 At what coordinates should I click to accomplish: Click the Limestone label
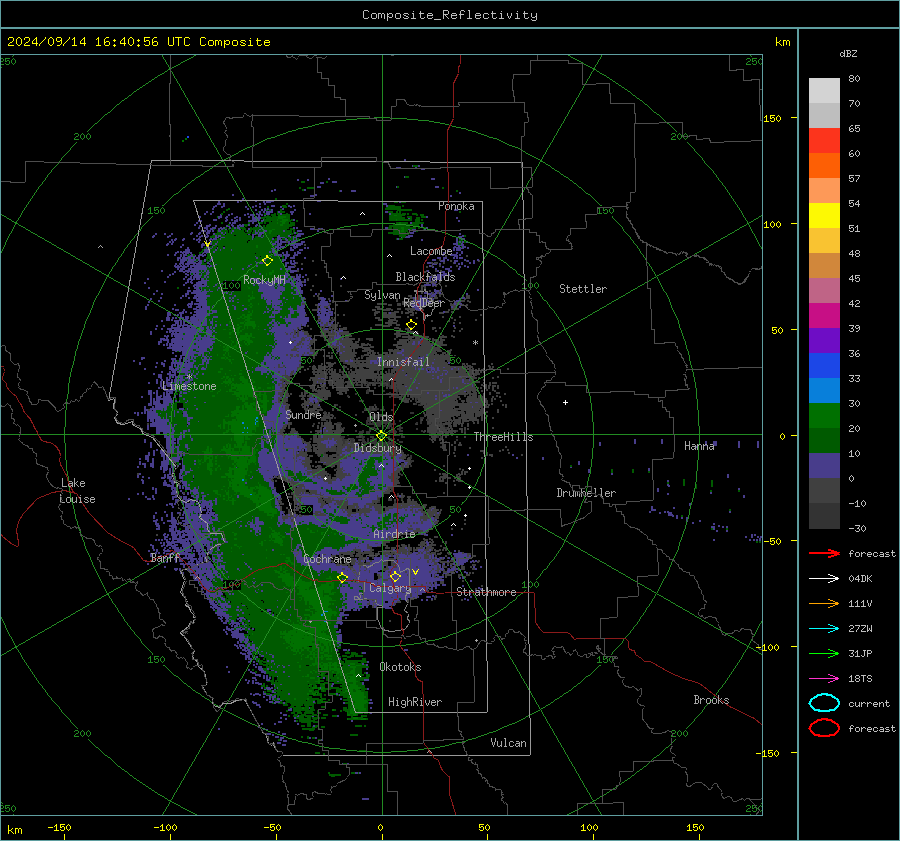(x=189, y=386)
